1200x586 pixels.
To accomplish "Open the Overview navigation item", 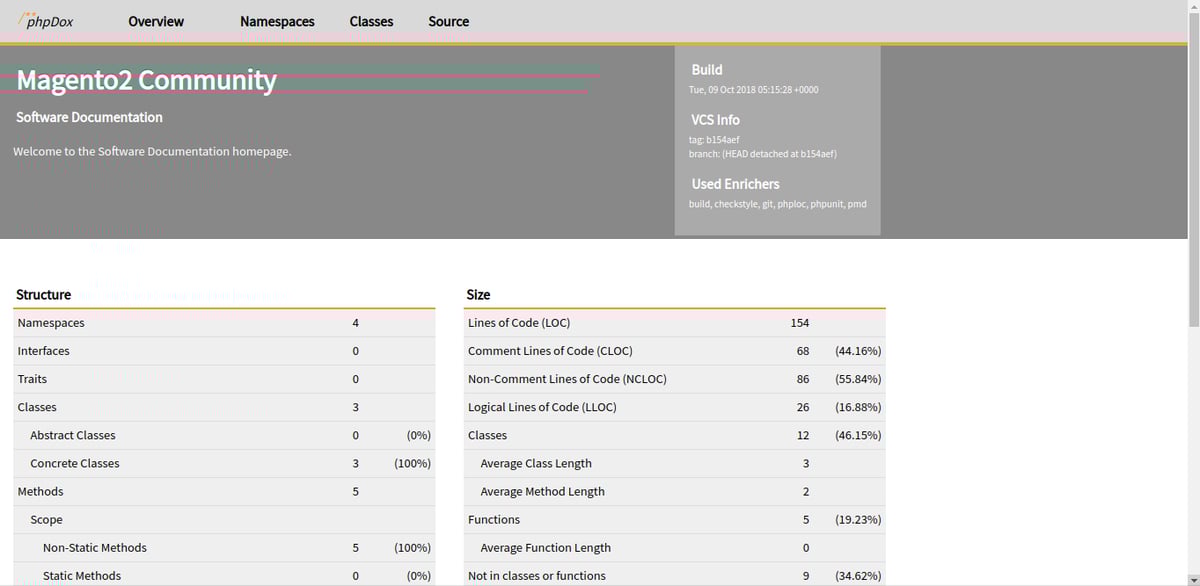I will click(156, 21).
